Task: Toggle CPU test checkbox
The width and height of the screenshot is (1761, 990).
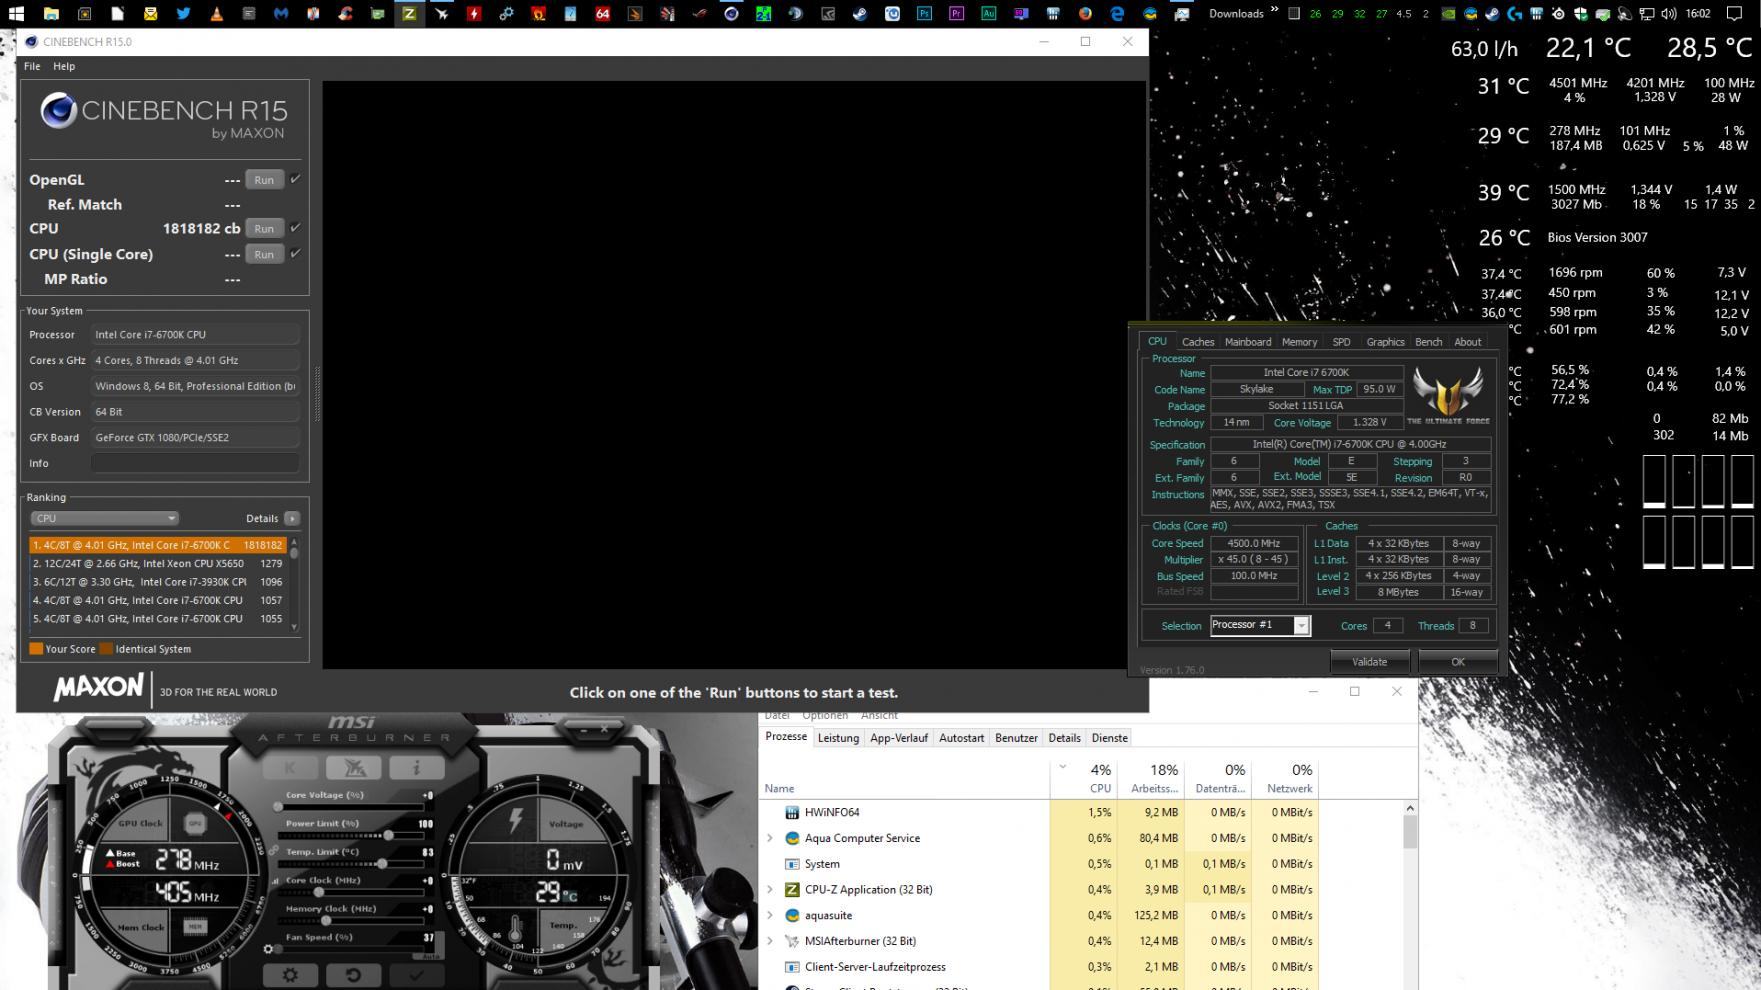Action: (x=295, y=227)
